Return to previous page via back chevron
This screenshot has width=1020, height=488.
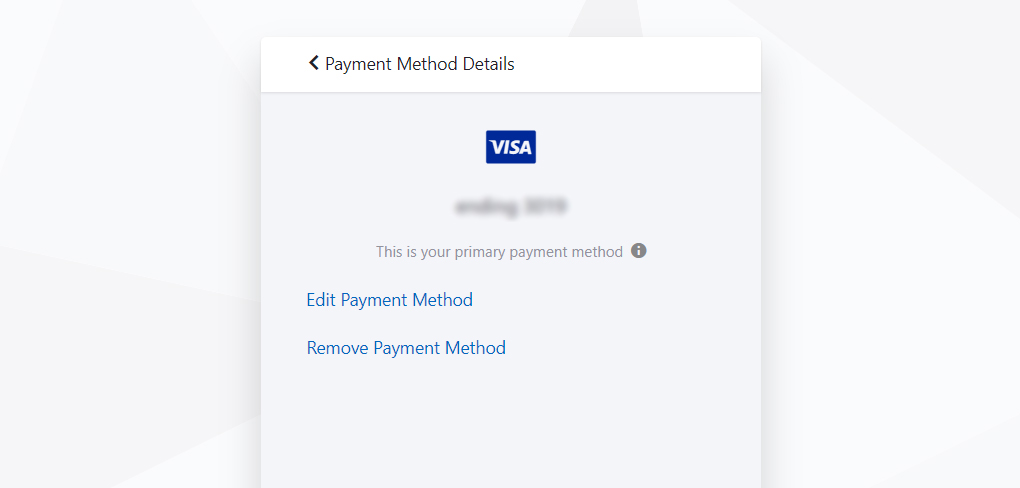pos(314,63)
